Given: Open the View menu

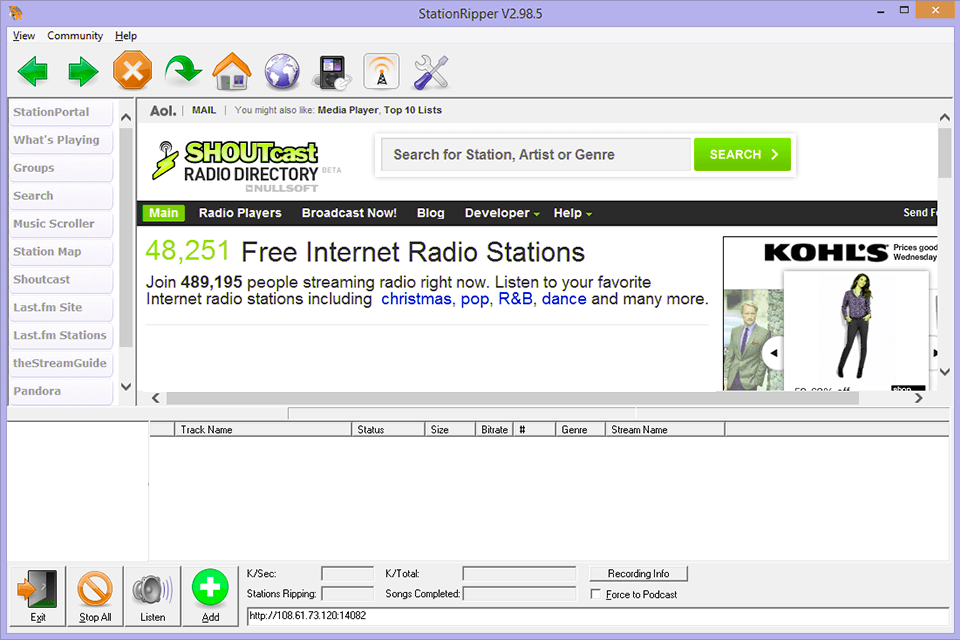Looking at the screenshot, I should [x=24, y=36].
